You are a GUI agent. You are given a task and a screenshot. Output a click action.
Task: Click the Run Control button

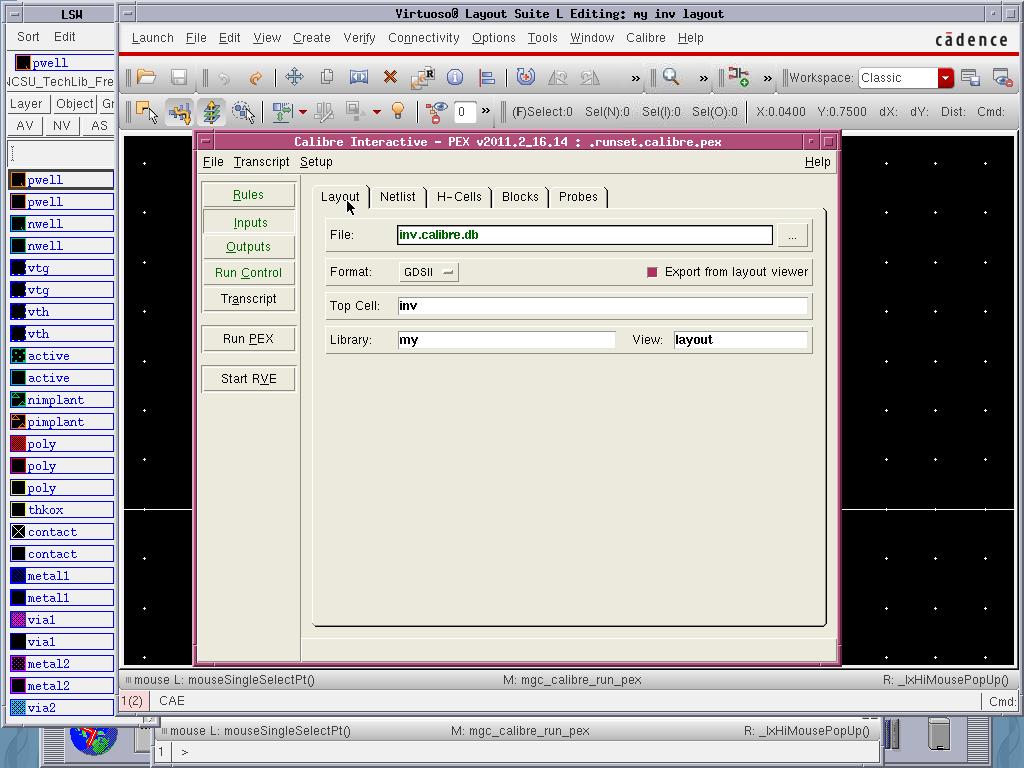pyautogui.click(x=248, y=273)
